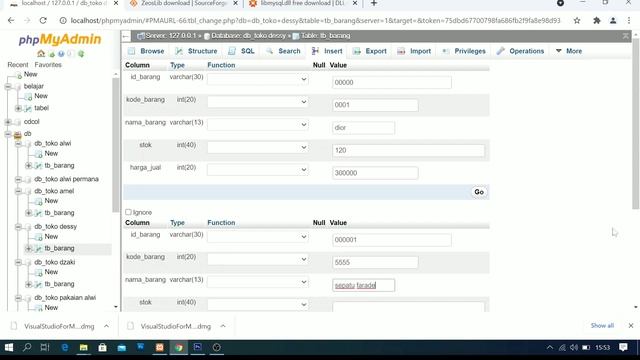The width and height of the screenshot is (640, 360).
Task: Expand the More menu
Action: (569, 51)
